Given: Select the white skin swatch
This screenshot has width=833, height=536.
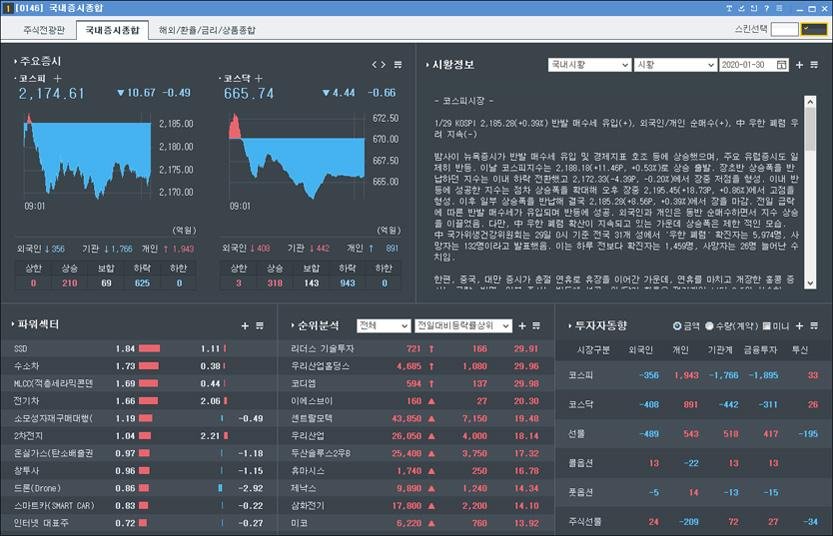Looking at the screenshot, I should [x=784, y=29].
